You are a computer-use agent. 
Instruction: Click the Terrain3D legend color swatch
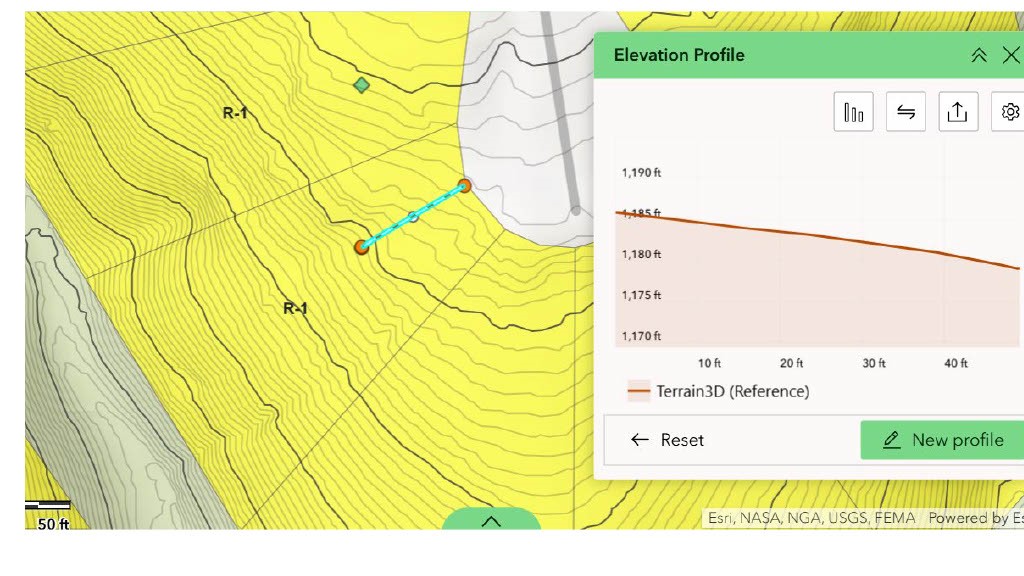(638, 391)
